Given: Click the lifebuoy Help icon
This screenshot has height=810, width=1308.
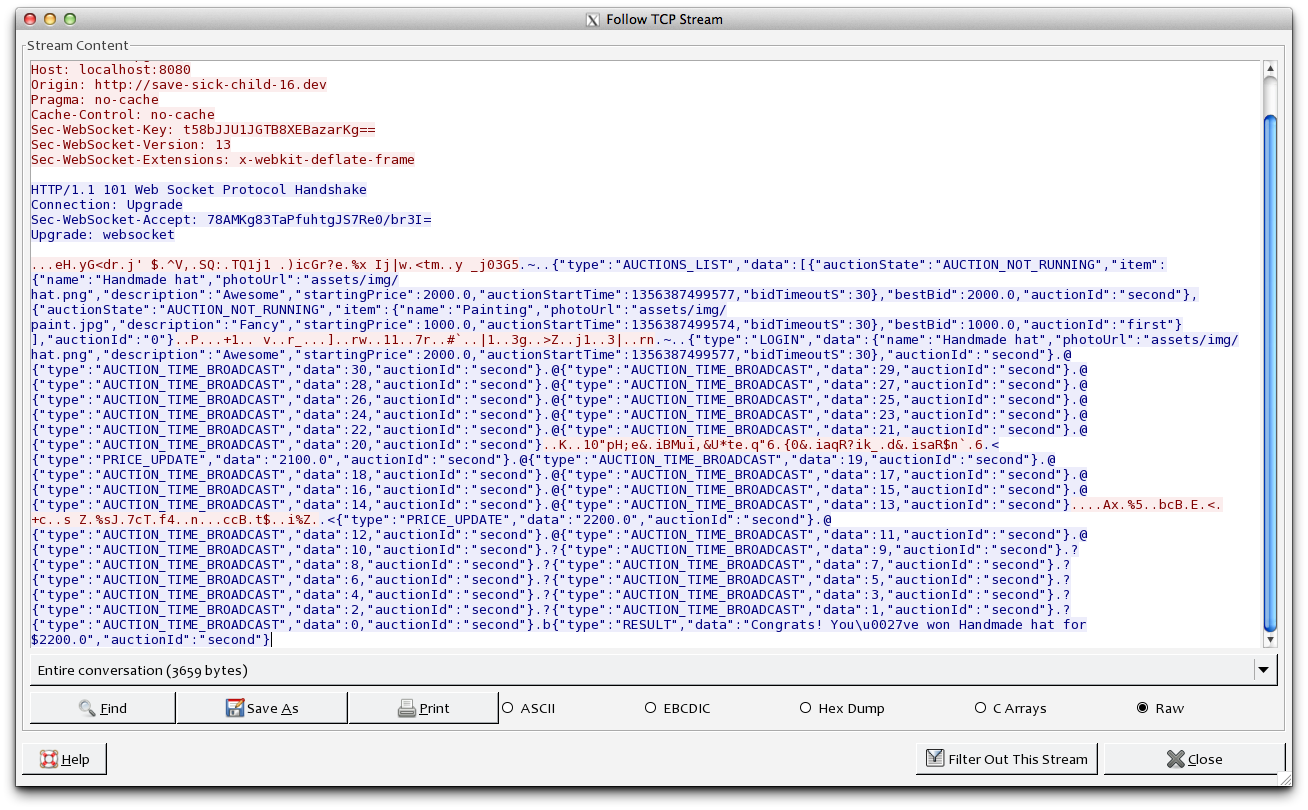Looking at the screenshot, I should pyautogui.click(x=49, y=759).
